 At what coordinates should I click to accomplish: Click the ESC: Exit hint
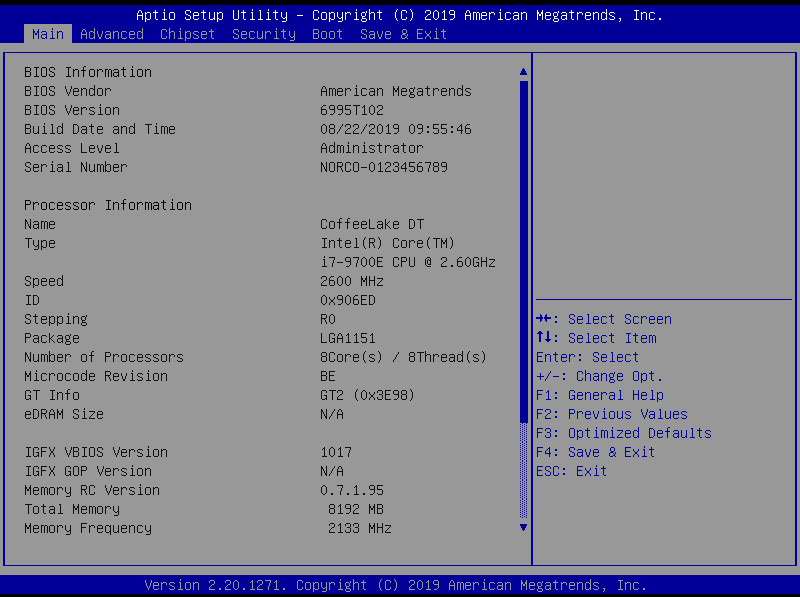click(x=572, y=471)
